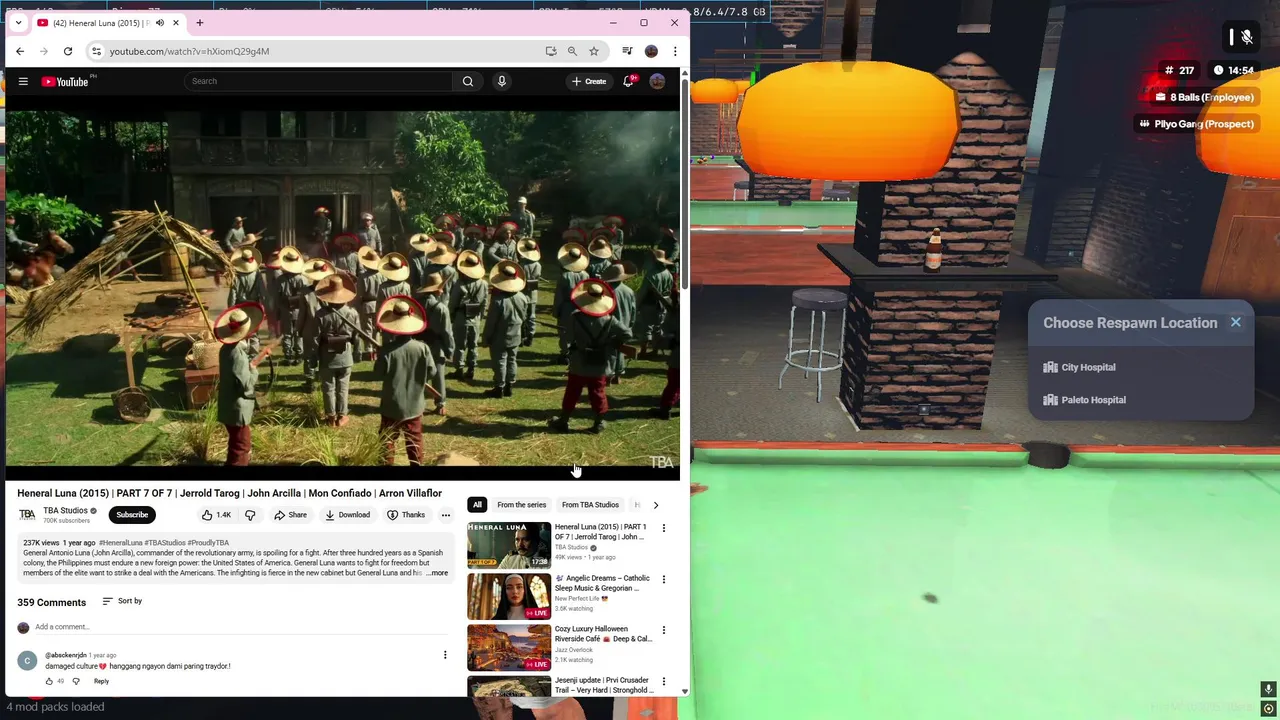This screenshot has height=720, width=1280.
Task: Click the Chrome address bar URL
Action: coord(189,51)
